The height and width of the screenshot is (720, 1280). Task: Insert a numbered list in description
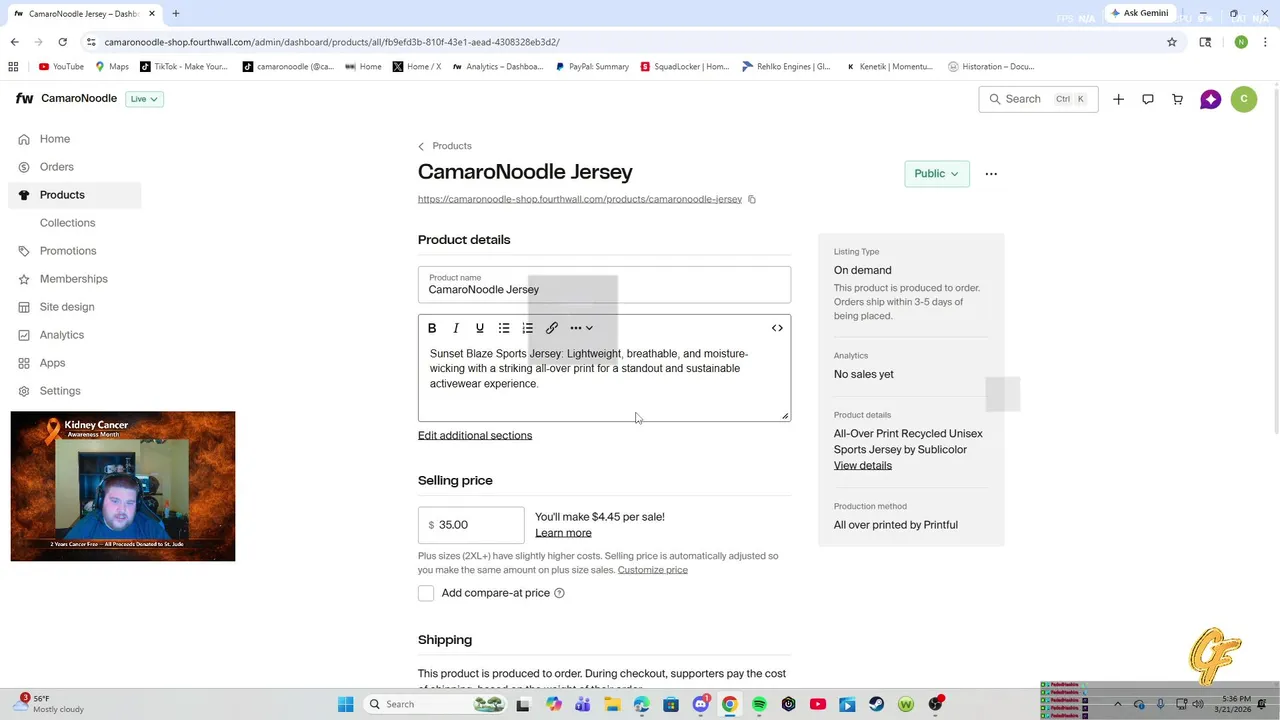528,328
